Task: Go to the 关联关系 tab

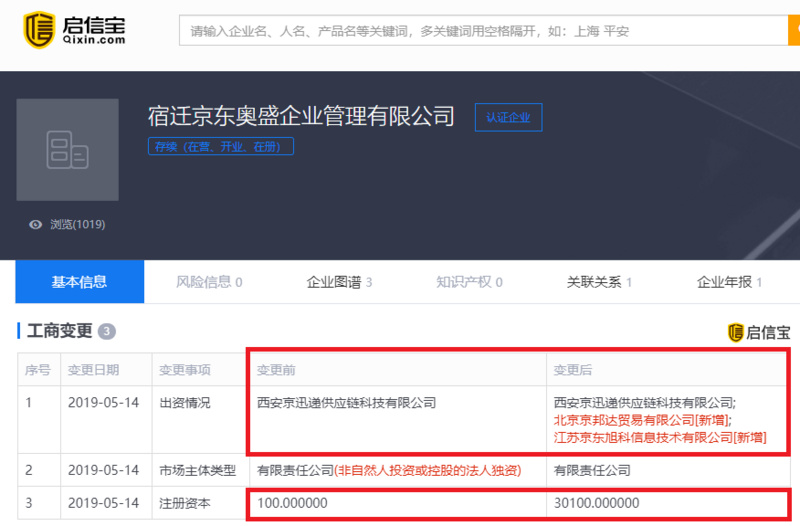Action: pos(599,282)
